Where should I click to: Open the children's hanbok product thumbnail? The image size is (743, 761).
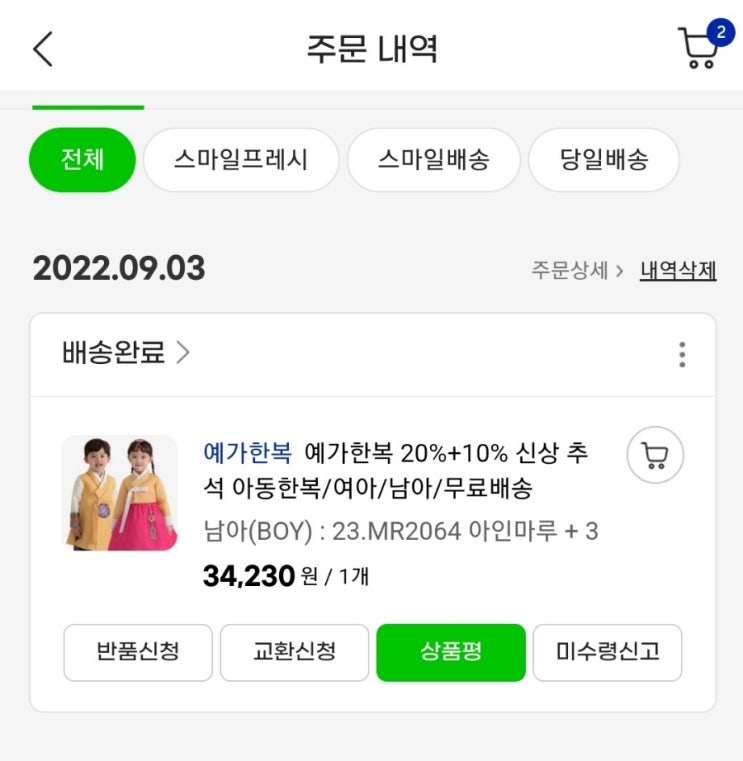[x=120, y=493]
